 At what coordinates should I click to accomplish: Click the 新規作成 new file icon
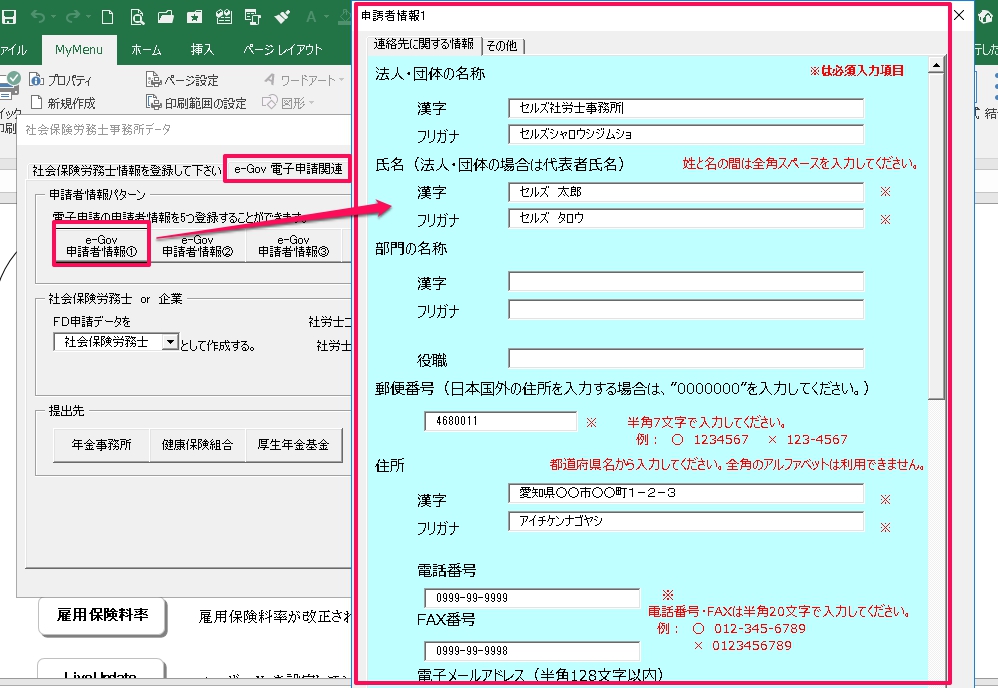coord(36,102)
